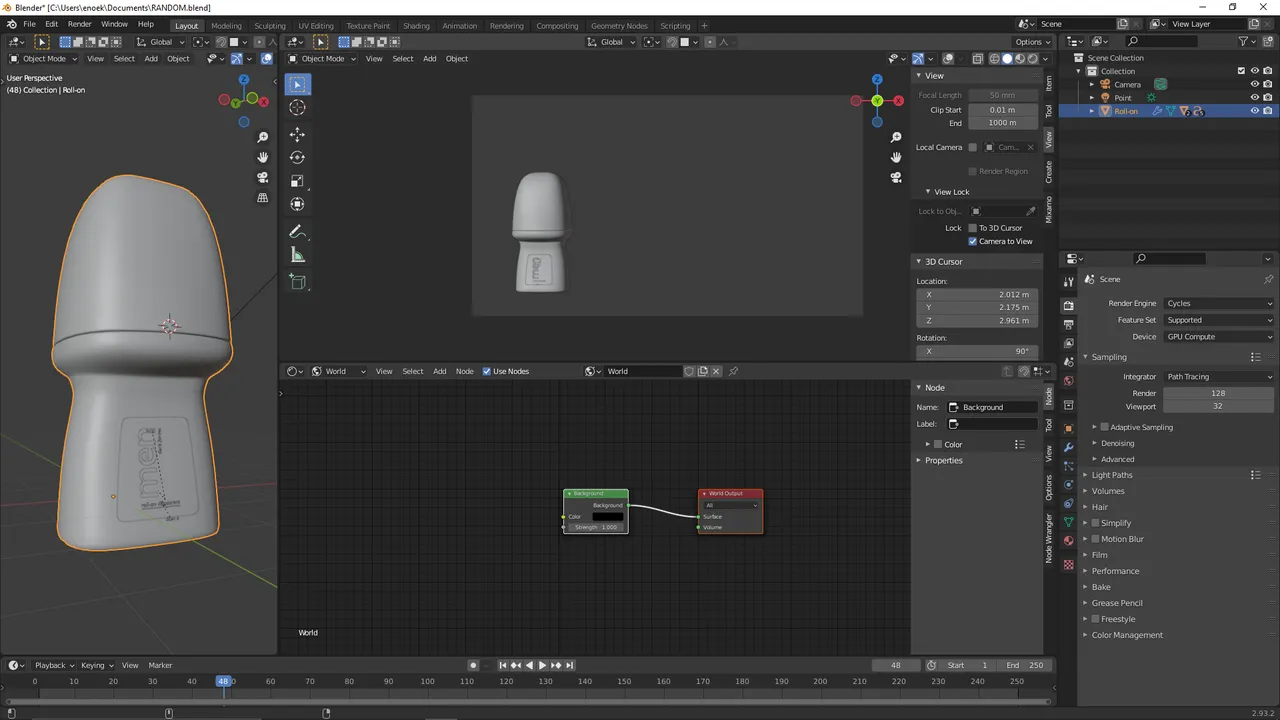Expand the Color Management panel
1280x720 pixels.
click(x=1126, y=635)
